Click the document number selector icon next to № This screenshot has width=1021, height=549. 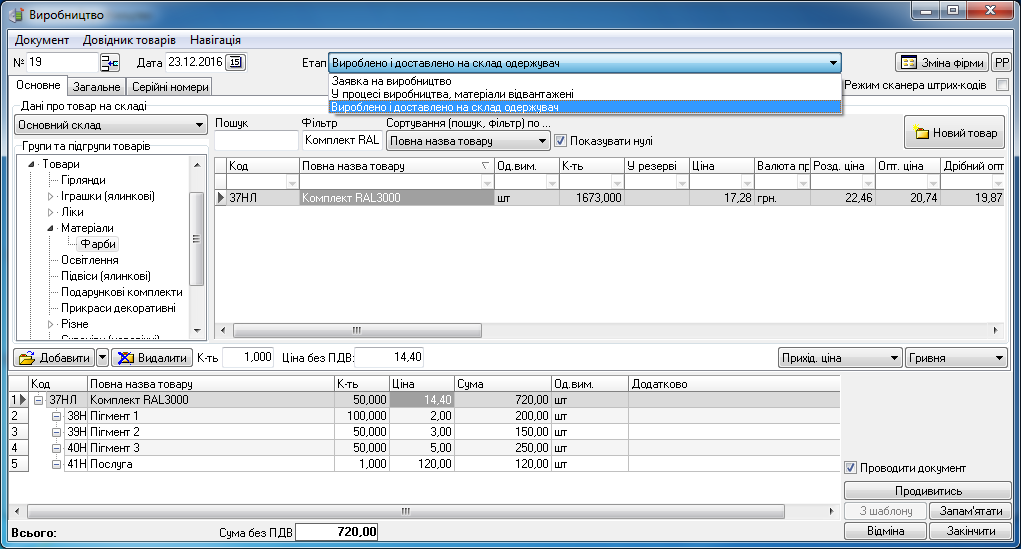click(x=110, y=63)
